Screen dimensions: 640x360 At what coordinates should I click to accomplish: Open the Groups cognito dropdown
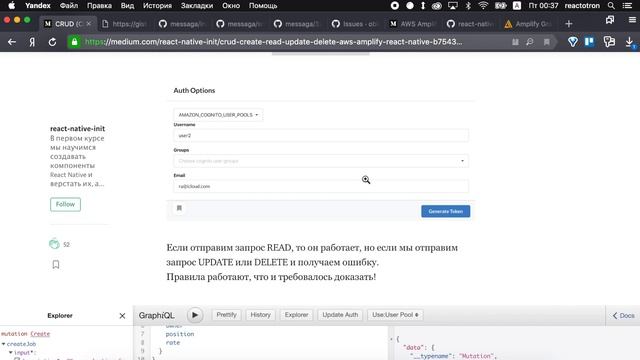321,161
